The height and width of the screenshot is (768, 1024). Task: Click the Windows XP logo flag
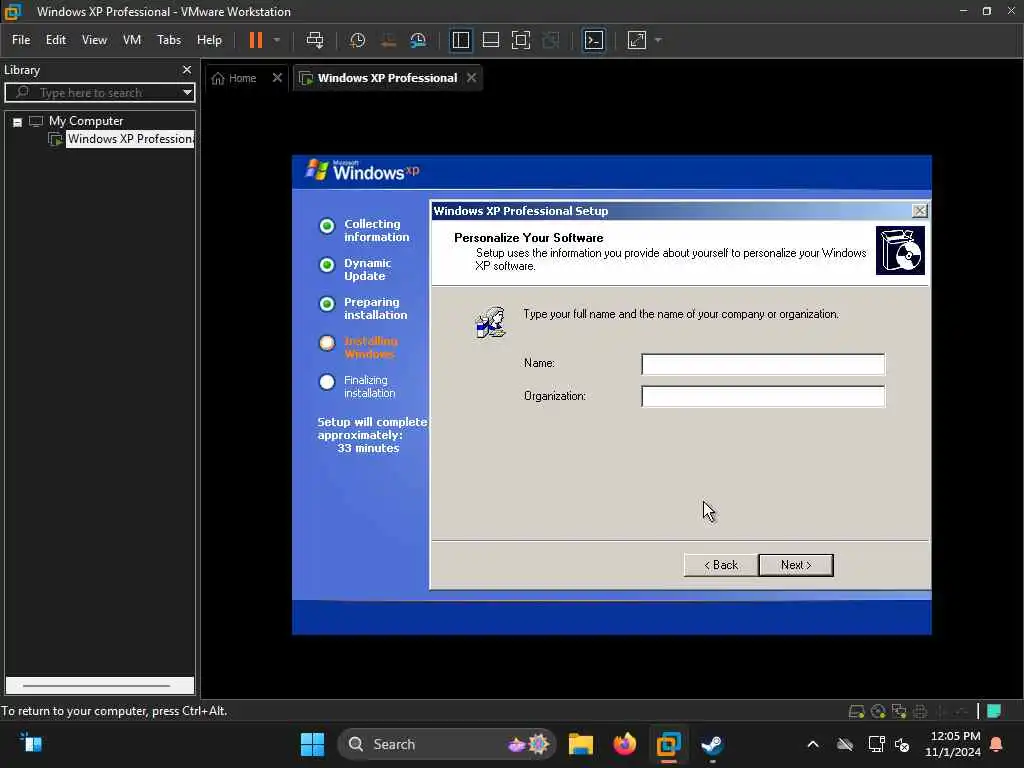[x=317, y=170]
